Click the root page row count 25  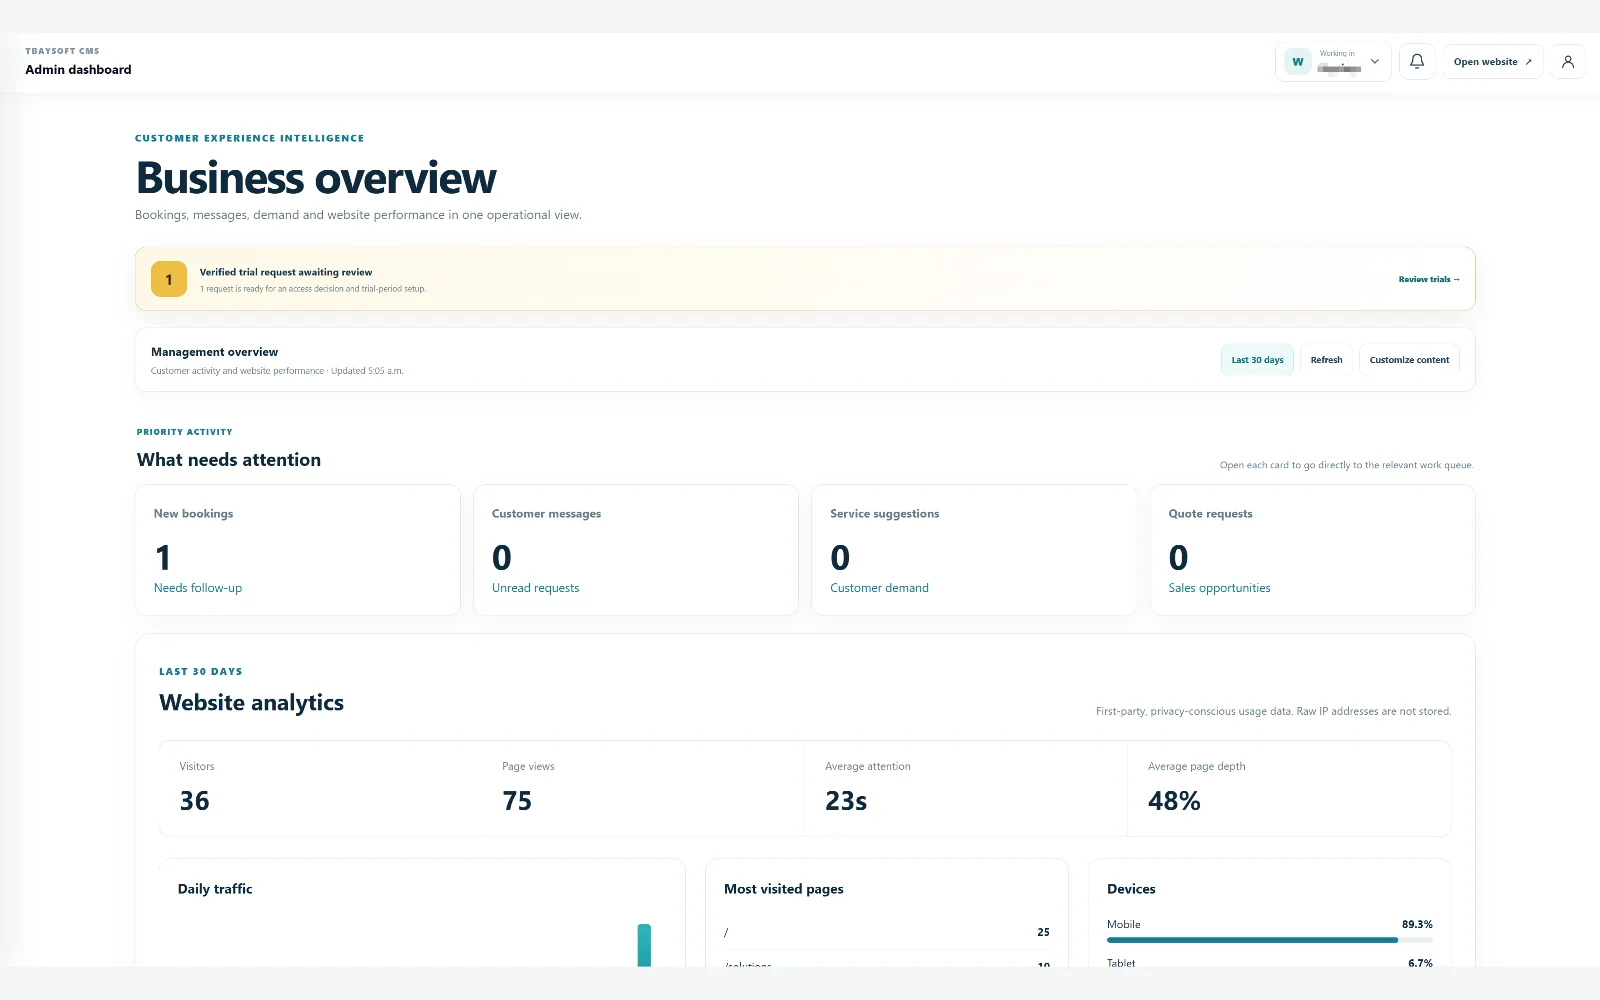1043,932
